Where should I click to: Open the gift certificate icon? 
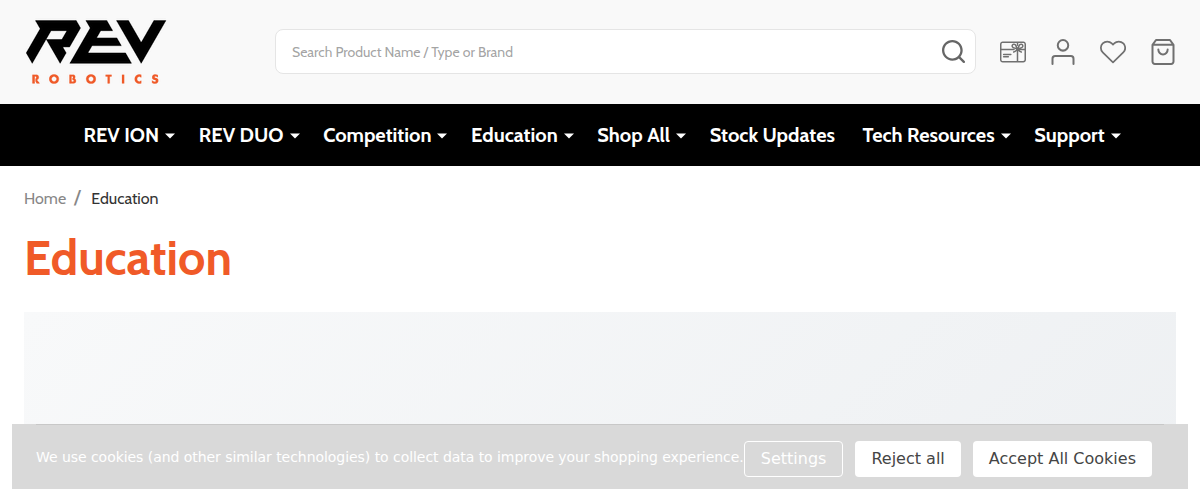point(1013,52)
